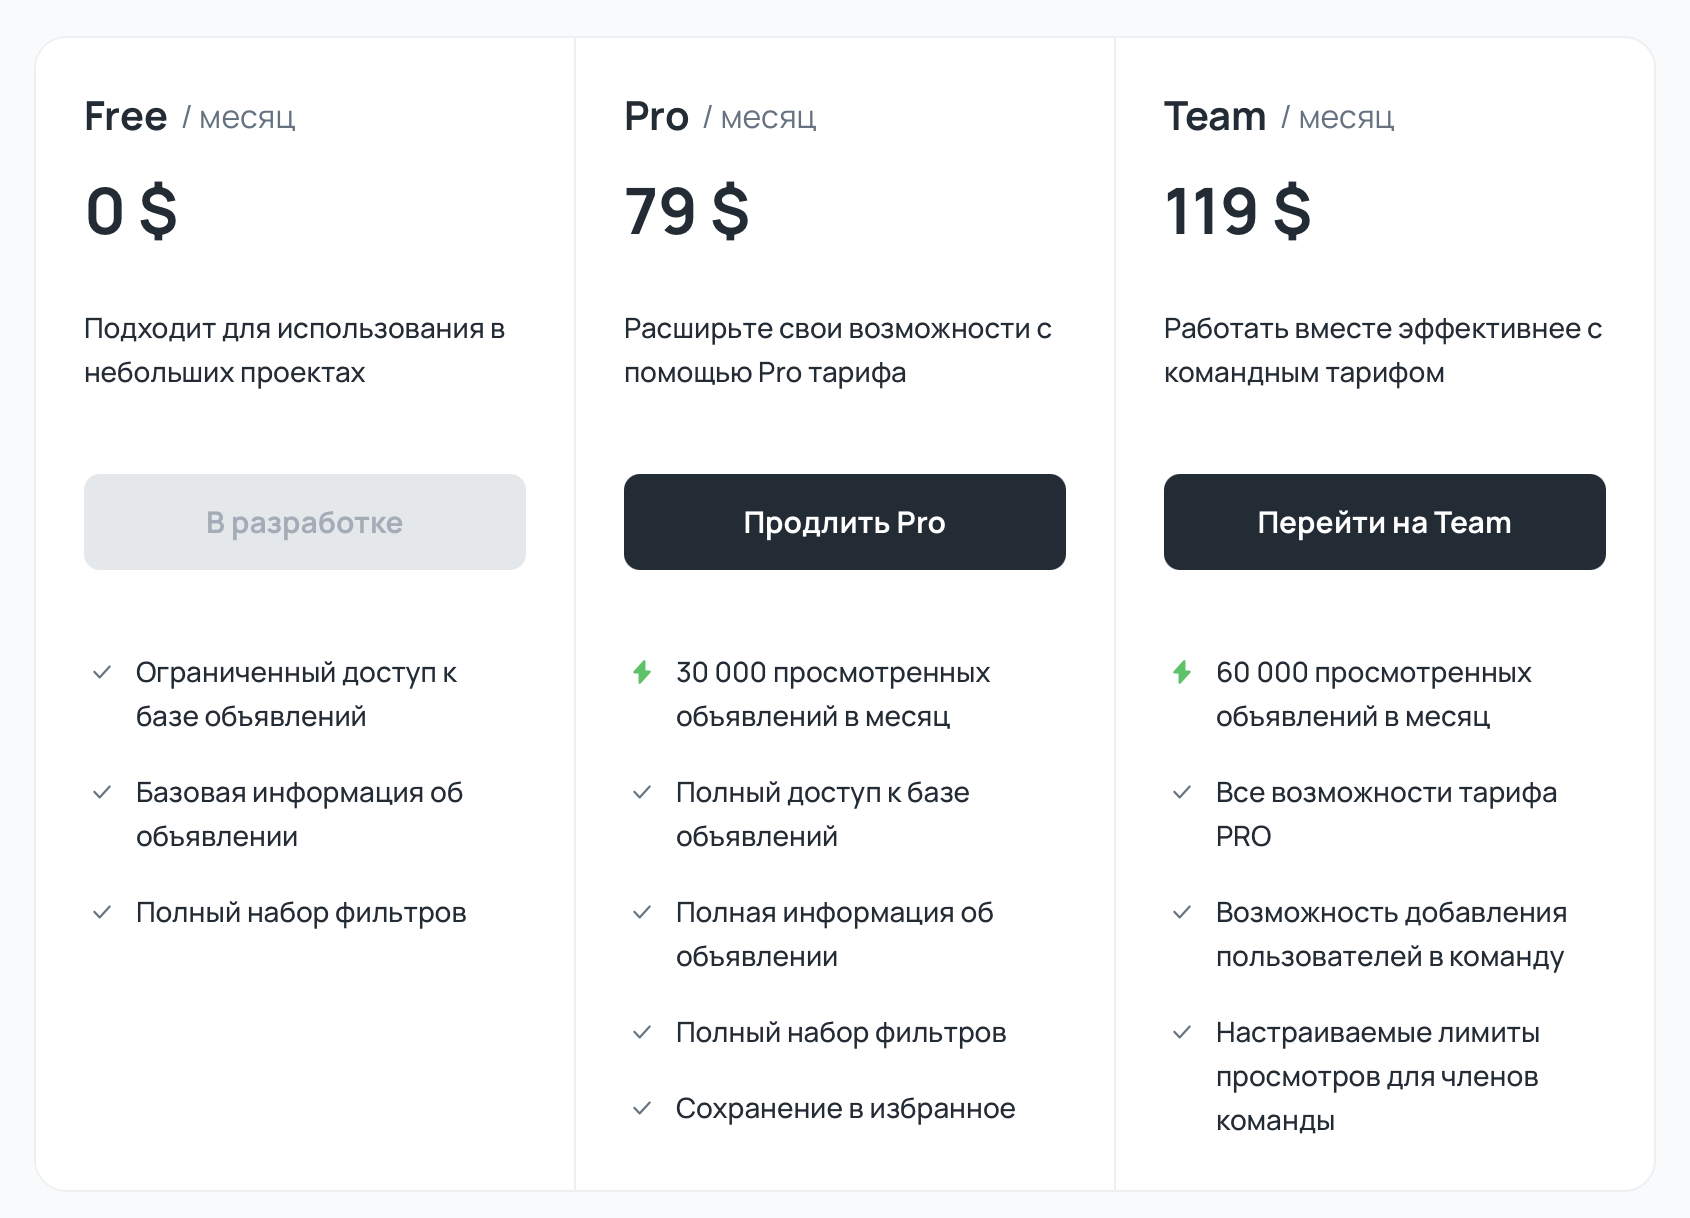
Task: Click checkmark beside 'Базовая информация об объявлении'
Action: (x=102, y=793)
